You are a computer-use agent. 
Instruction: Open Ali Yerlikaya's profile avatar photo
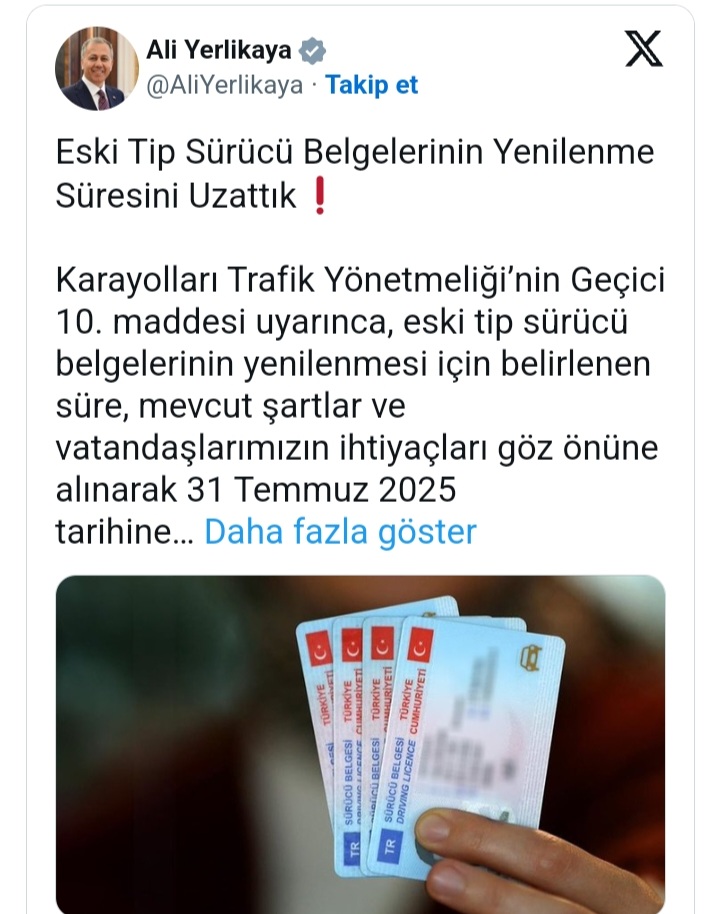(x=97, y=68)
